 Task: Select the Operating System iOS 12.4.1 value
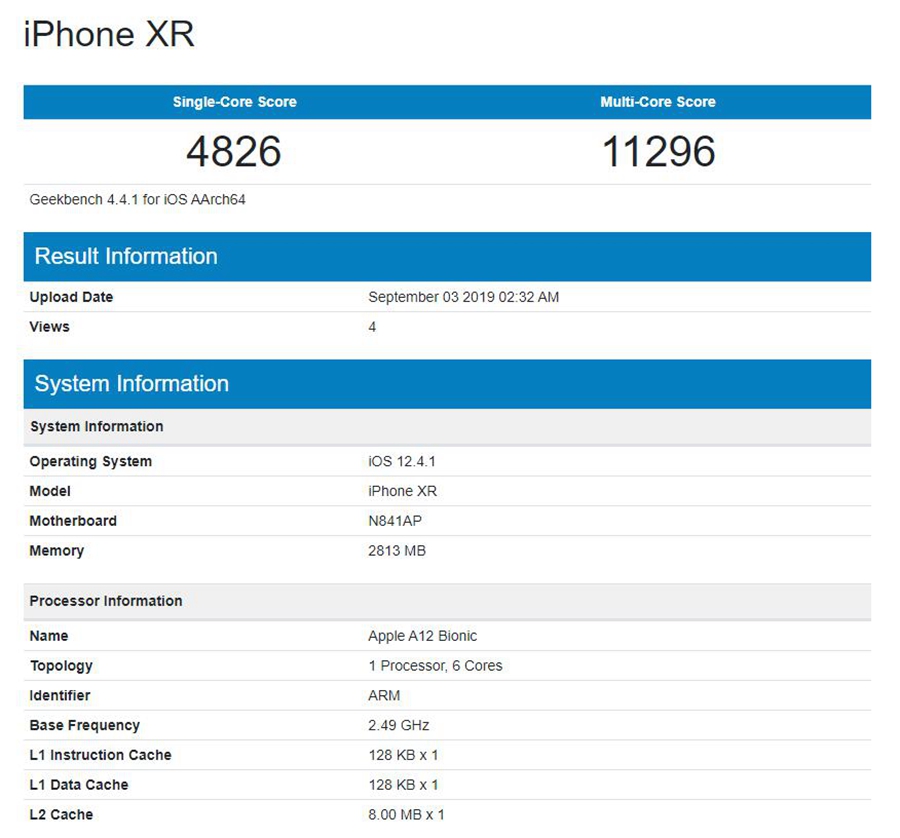click(396, 461)
